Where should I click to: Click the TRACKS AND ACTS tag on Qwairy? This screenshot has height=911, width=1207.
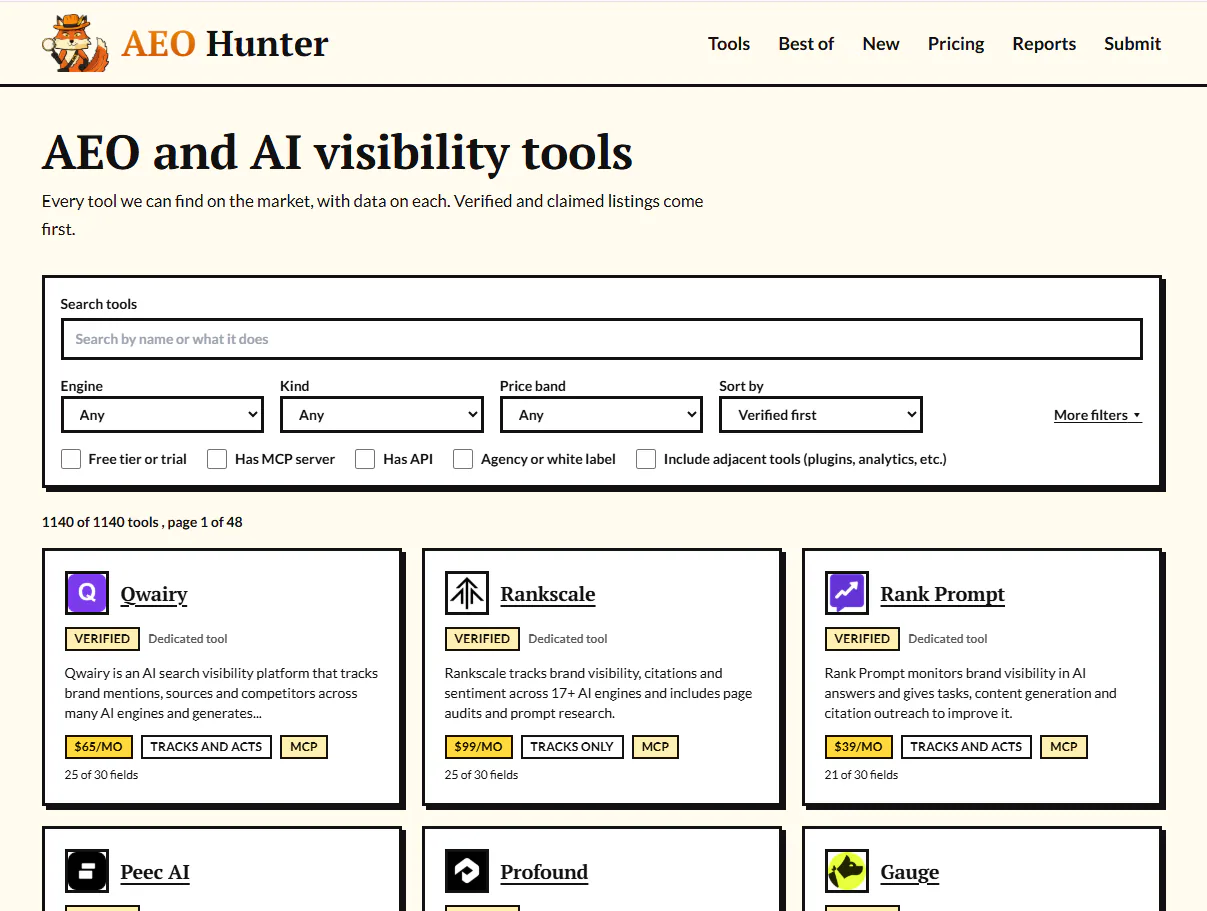point(206,747)
